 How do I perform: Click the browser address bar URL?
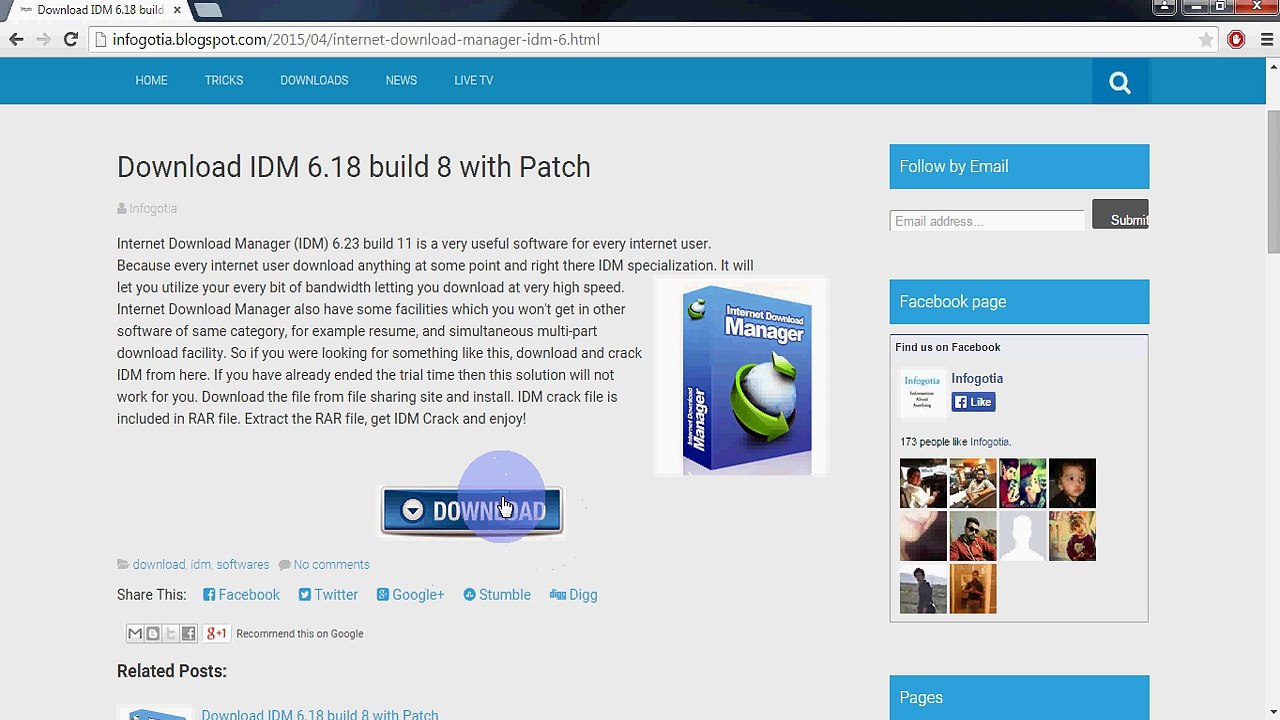[x=356, y=40]
